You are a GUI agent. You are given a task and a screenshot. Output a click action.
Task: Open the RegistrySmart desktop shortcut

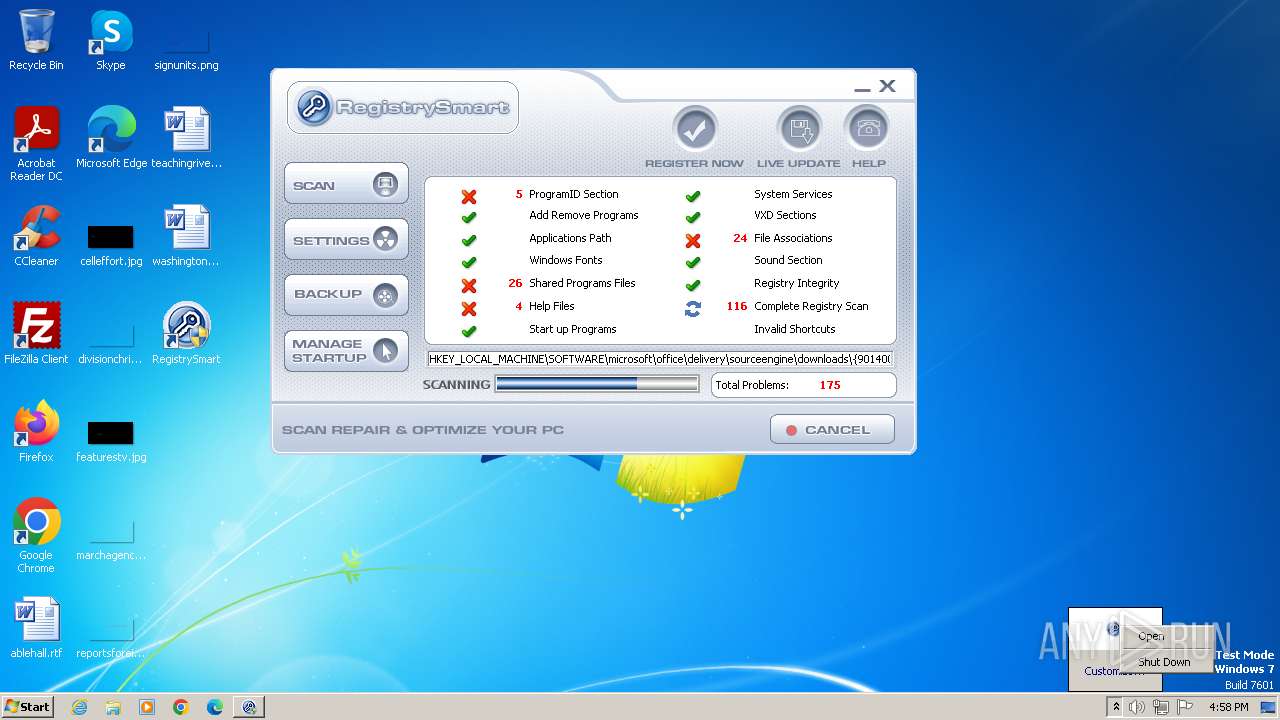pyautogui.click(x=186, y=334)
